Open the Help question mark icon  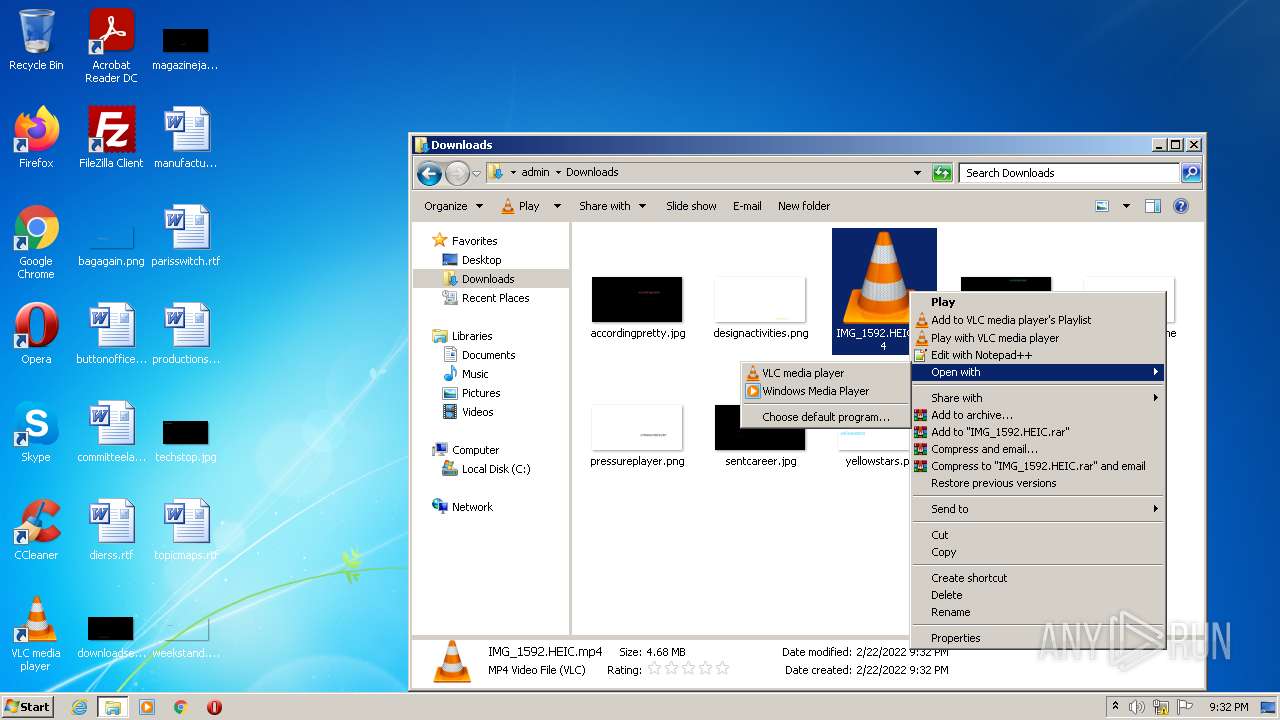pyautogui.click(x=1180, y=206)
